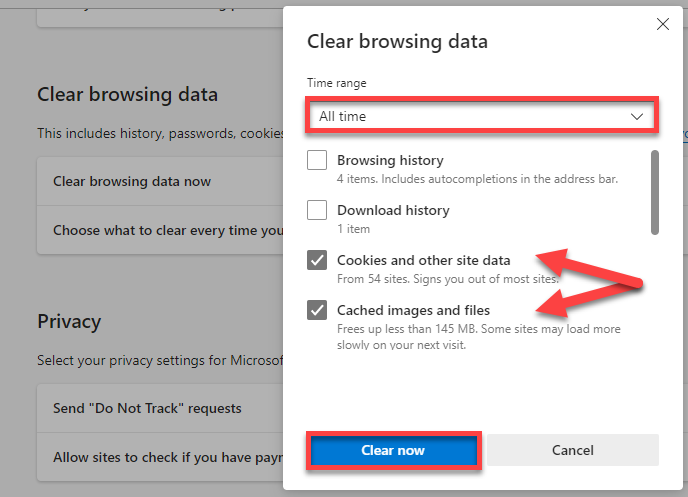The width and height of the screenshot is (688, 497).
Task: Click the dialog's vertical scrollbar thumb
Action: coord(655,191)
